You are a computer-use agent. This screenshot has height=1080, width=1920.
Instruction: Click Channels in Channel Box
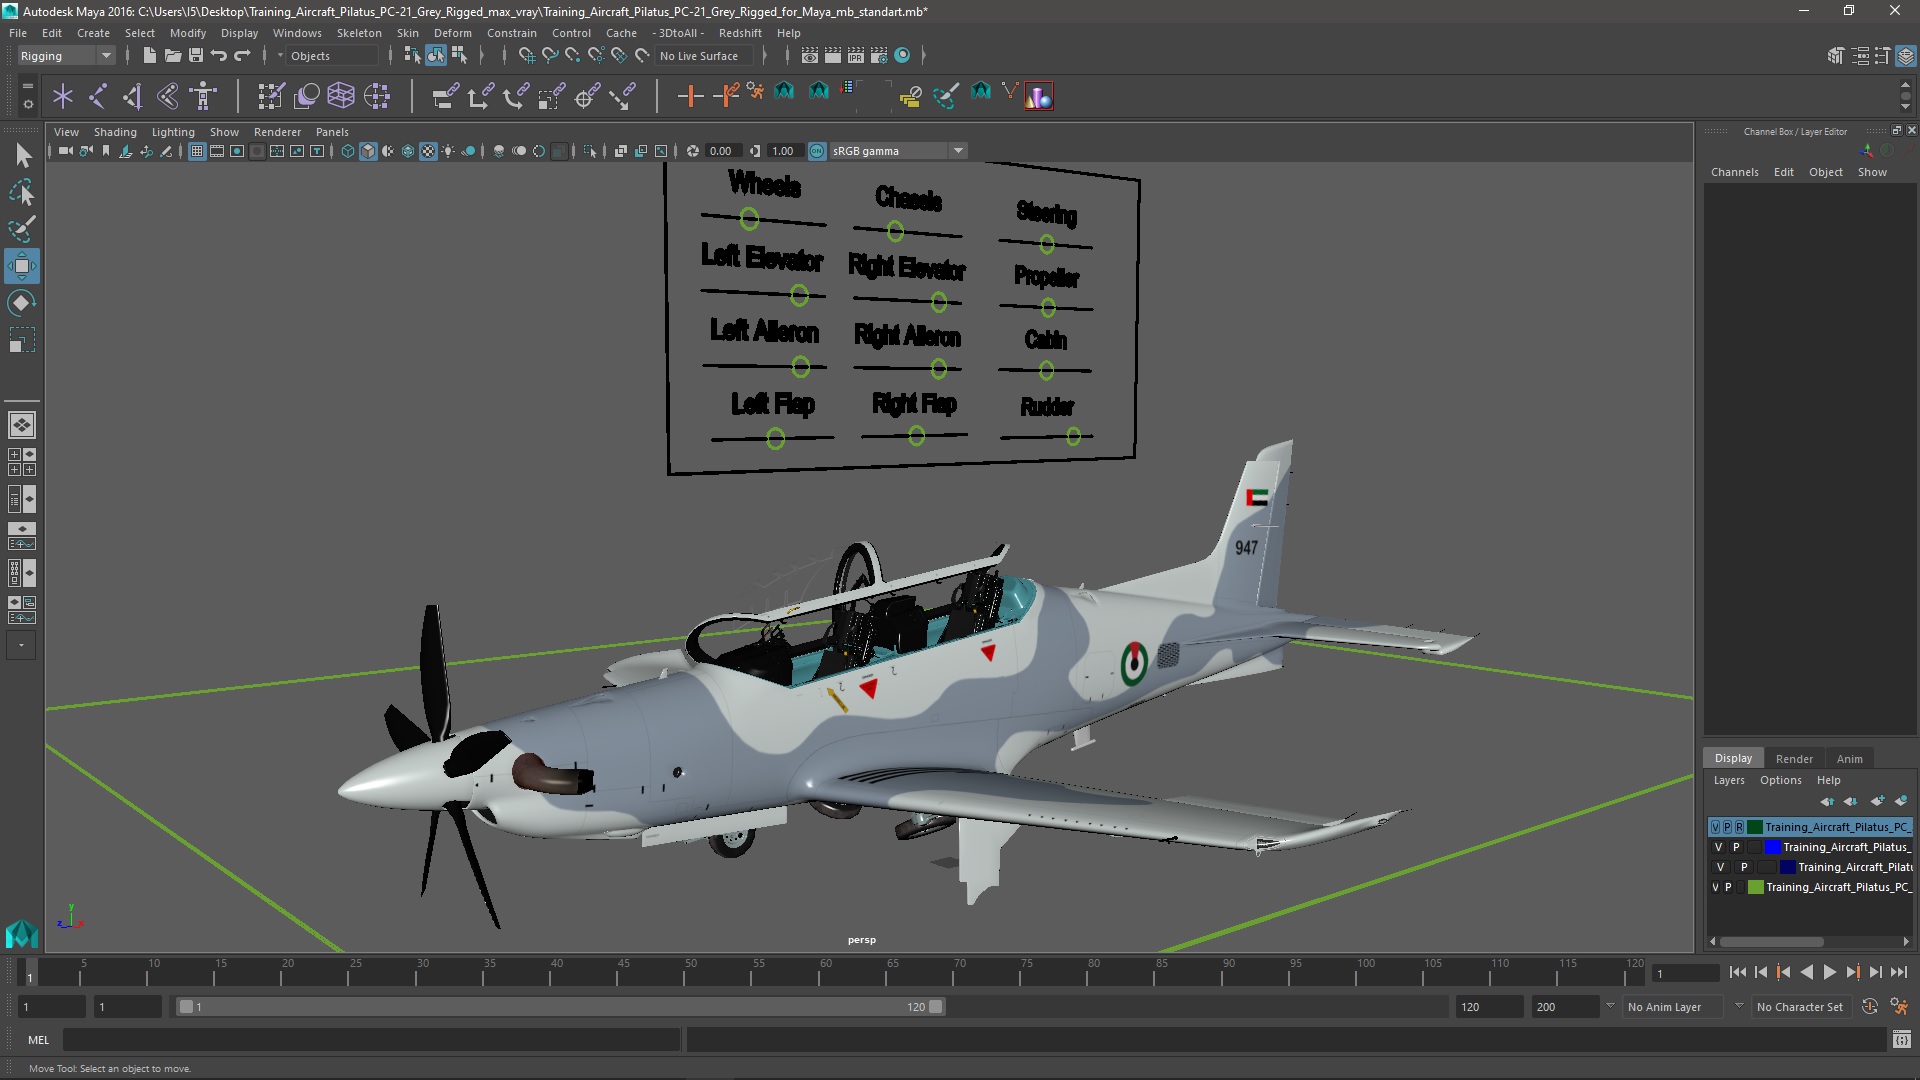pyautogui.click(x=1734, y=172)
